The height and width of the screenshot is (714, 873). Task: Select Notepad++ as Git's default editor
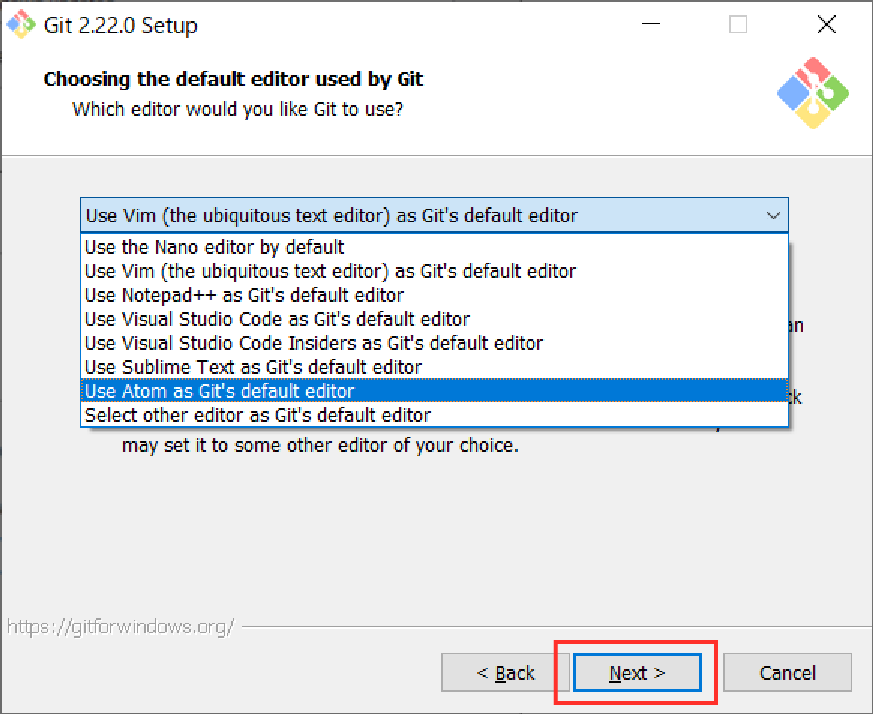[x=244, y=295]
